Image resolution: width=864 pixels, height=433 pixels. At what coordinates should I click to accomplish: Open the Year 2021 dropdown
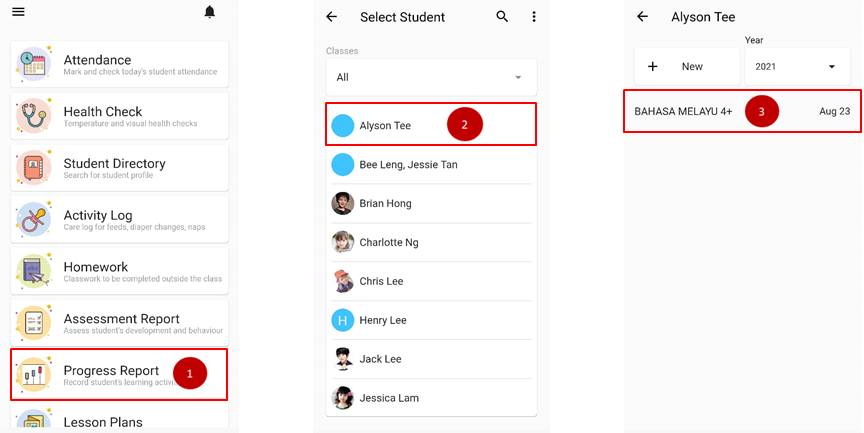click(796, 67)
